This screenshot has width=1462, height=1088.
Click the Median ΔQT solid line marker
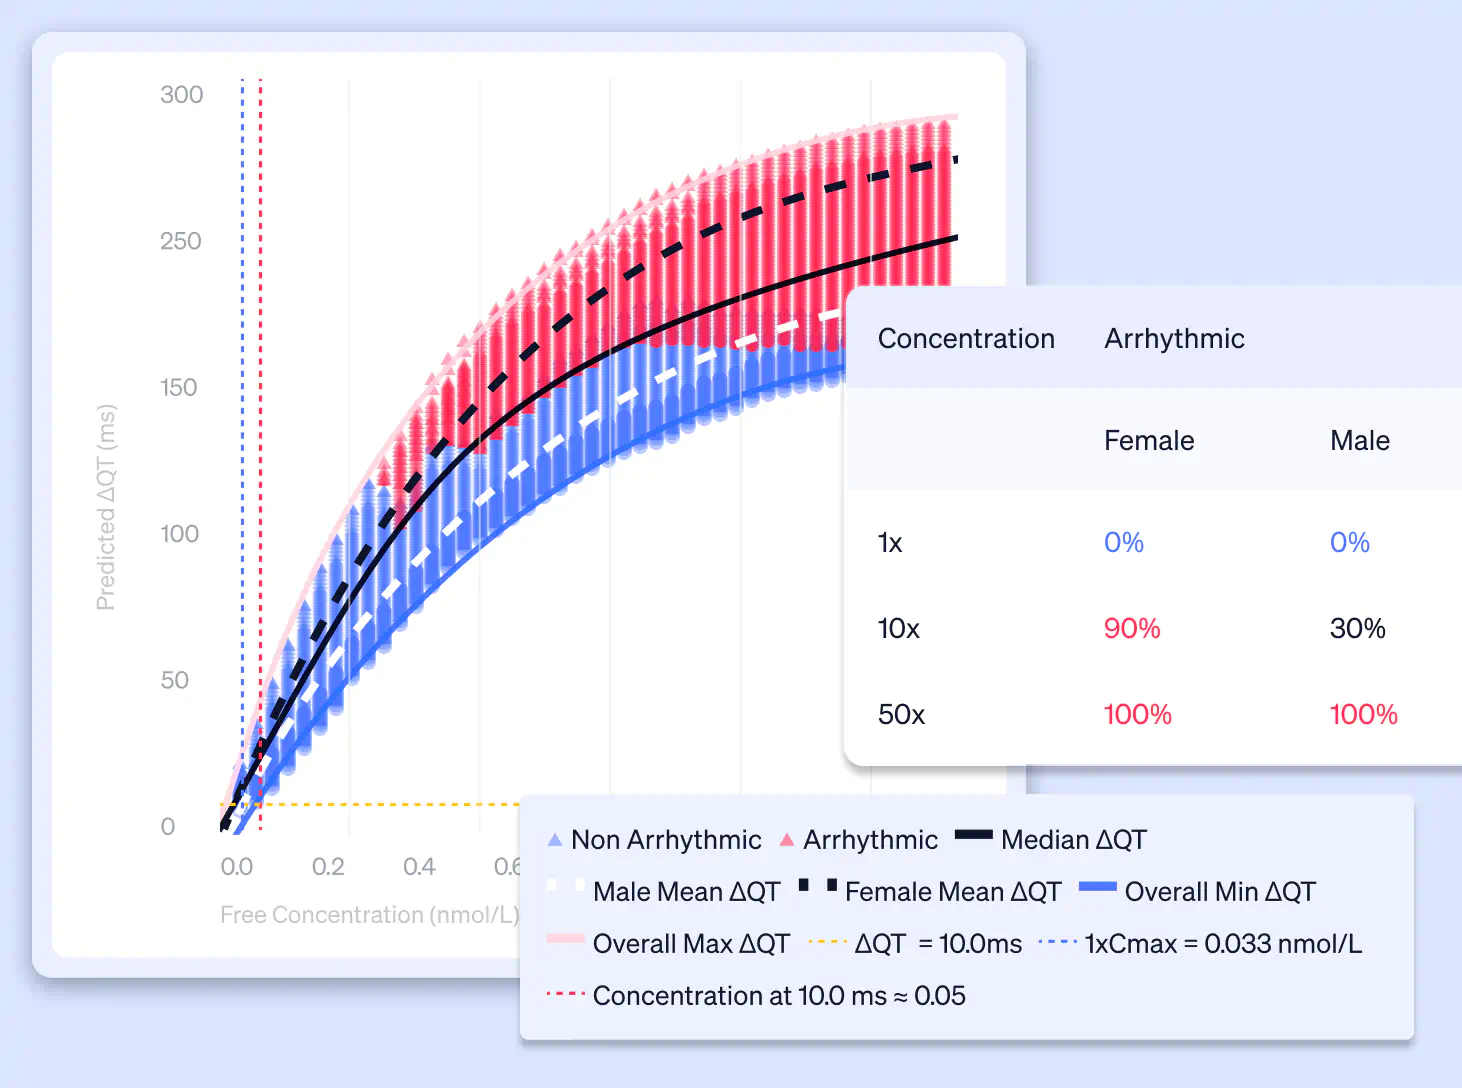point(973,835)
